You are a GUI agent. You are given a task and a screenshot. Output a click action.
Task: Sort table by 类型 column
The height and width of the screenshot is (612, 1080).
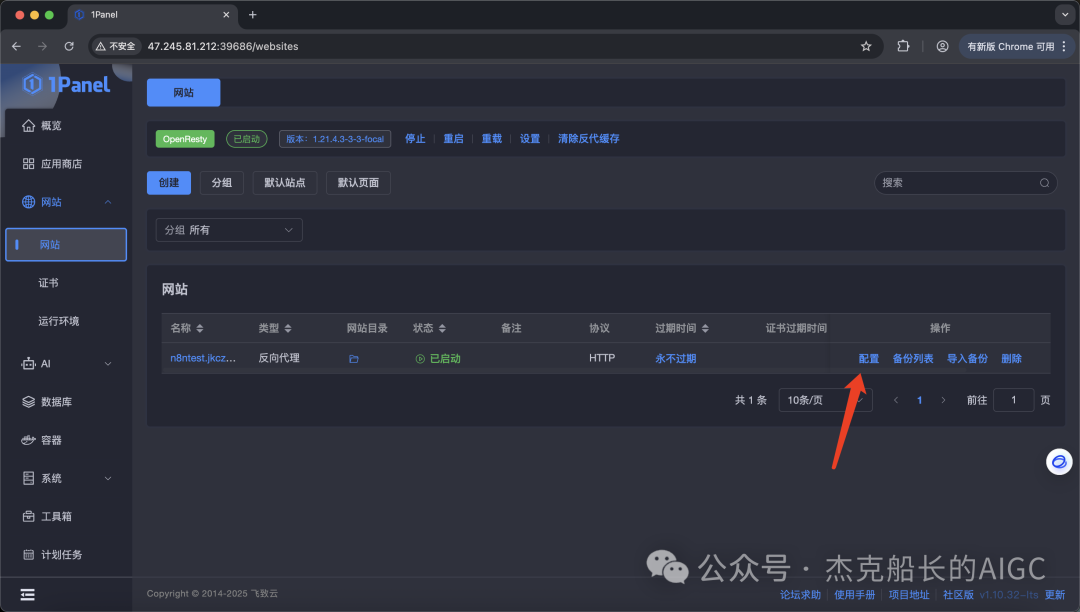point(288,328)
